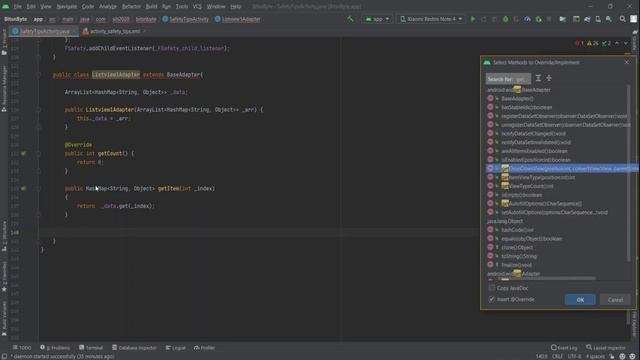640x360 pixels.
Task: Open the Resource Manager sidebar panel
Action: (x=4, y=88)
